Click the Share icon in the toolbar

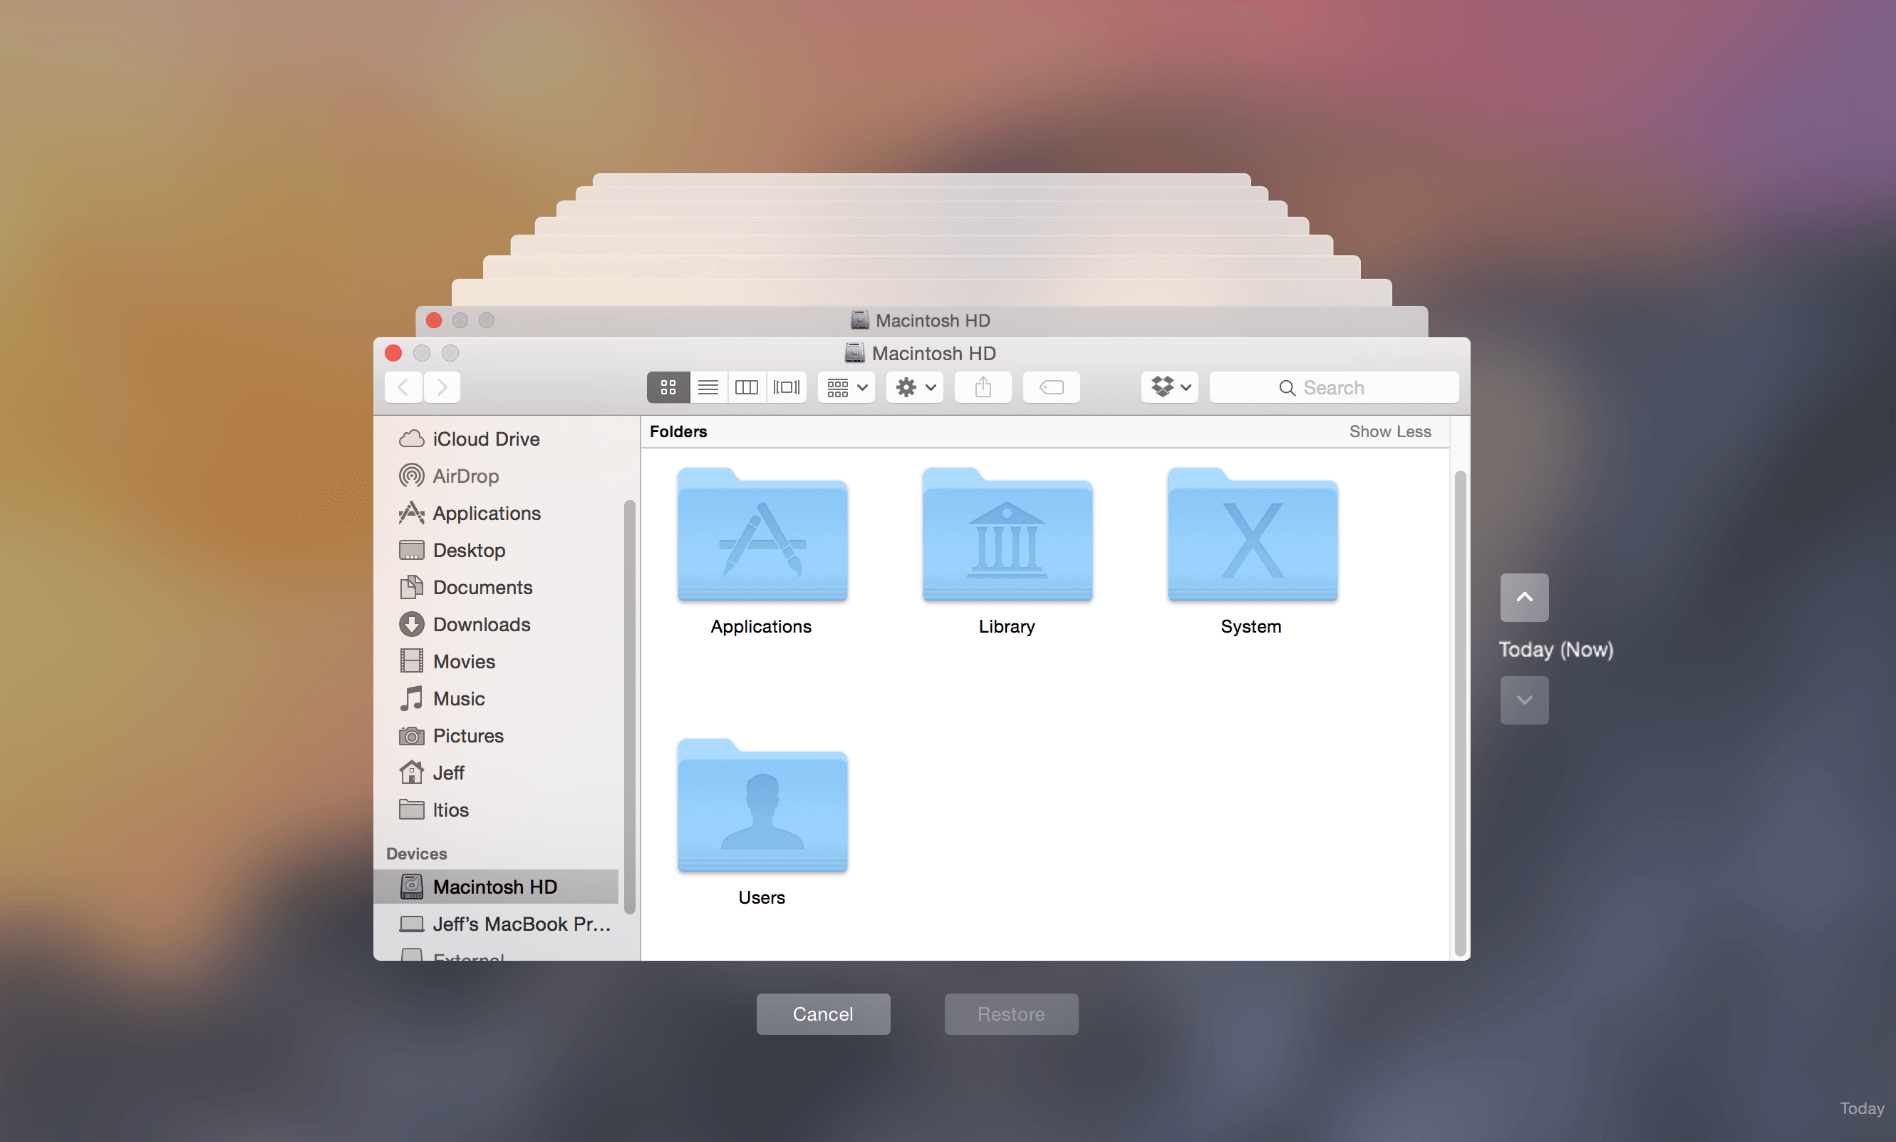point(982,387)
